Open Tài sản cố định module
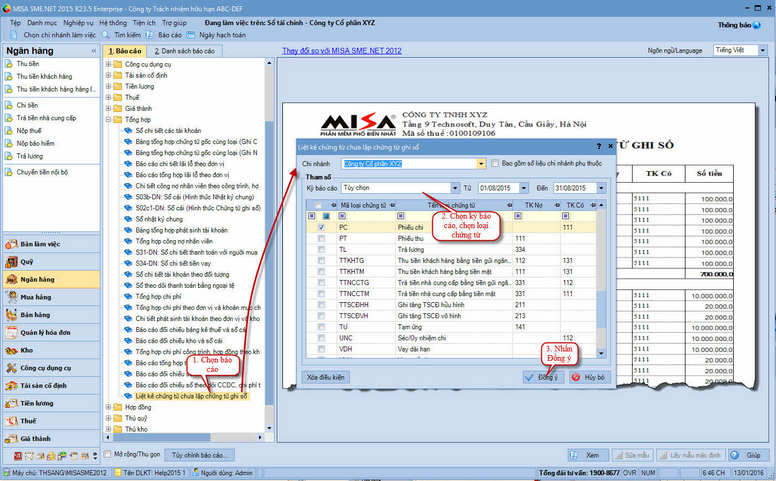This screenshot has width=776, height=481. [51, 385]
